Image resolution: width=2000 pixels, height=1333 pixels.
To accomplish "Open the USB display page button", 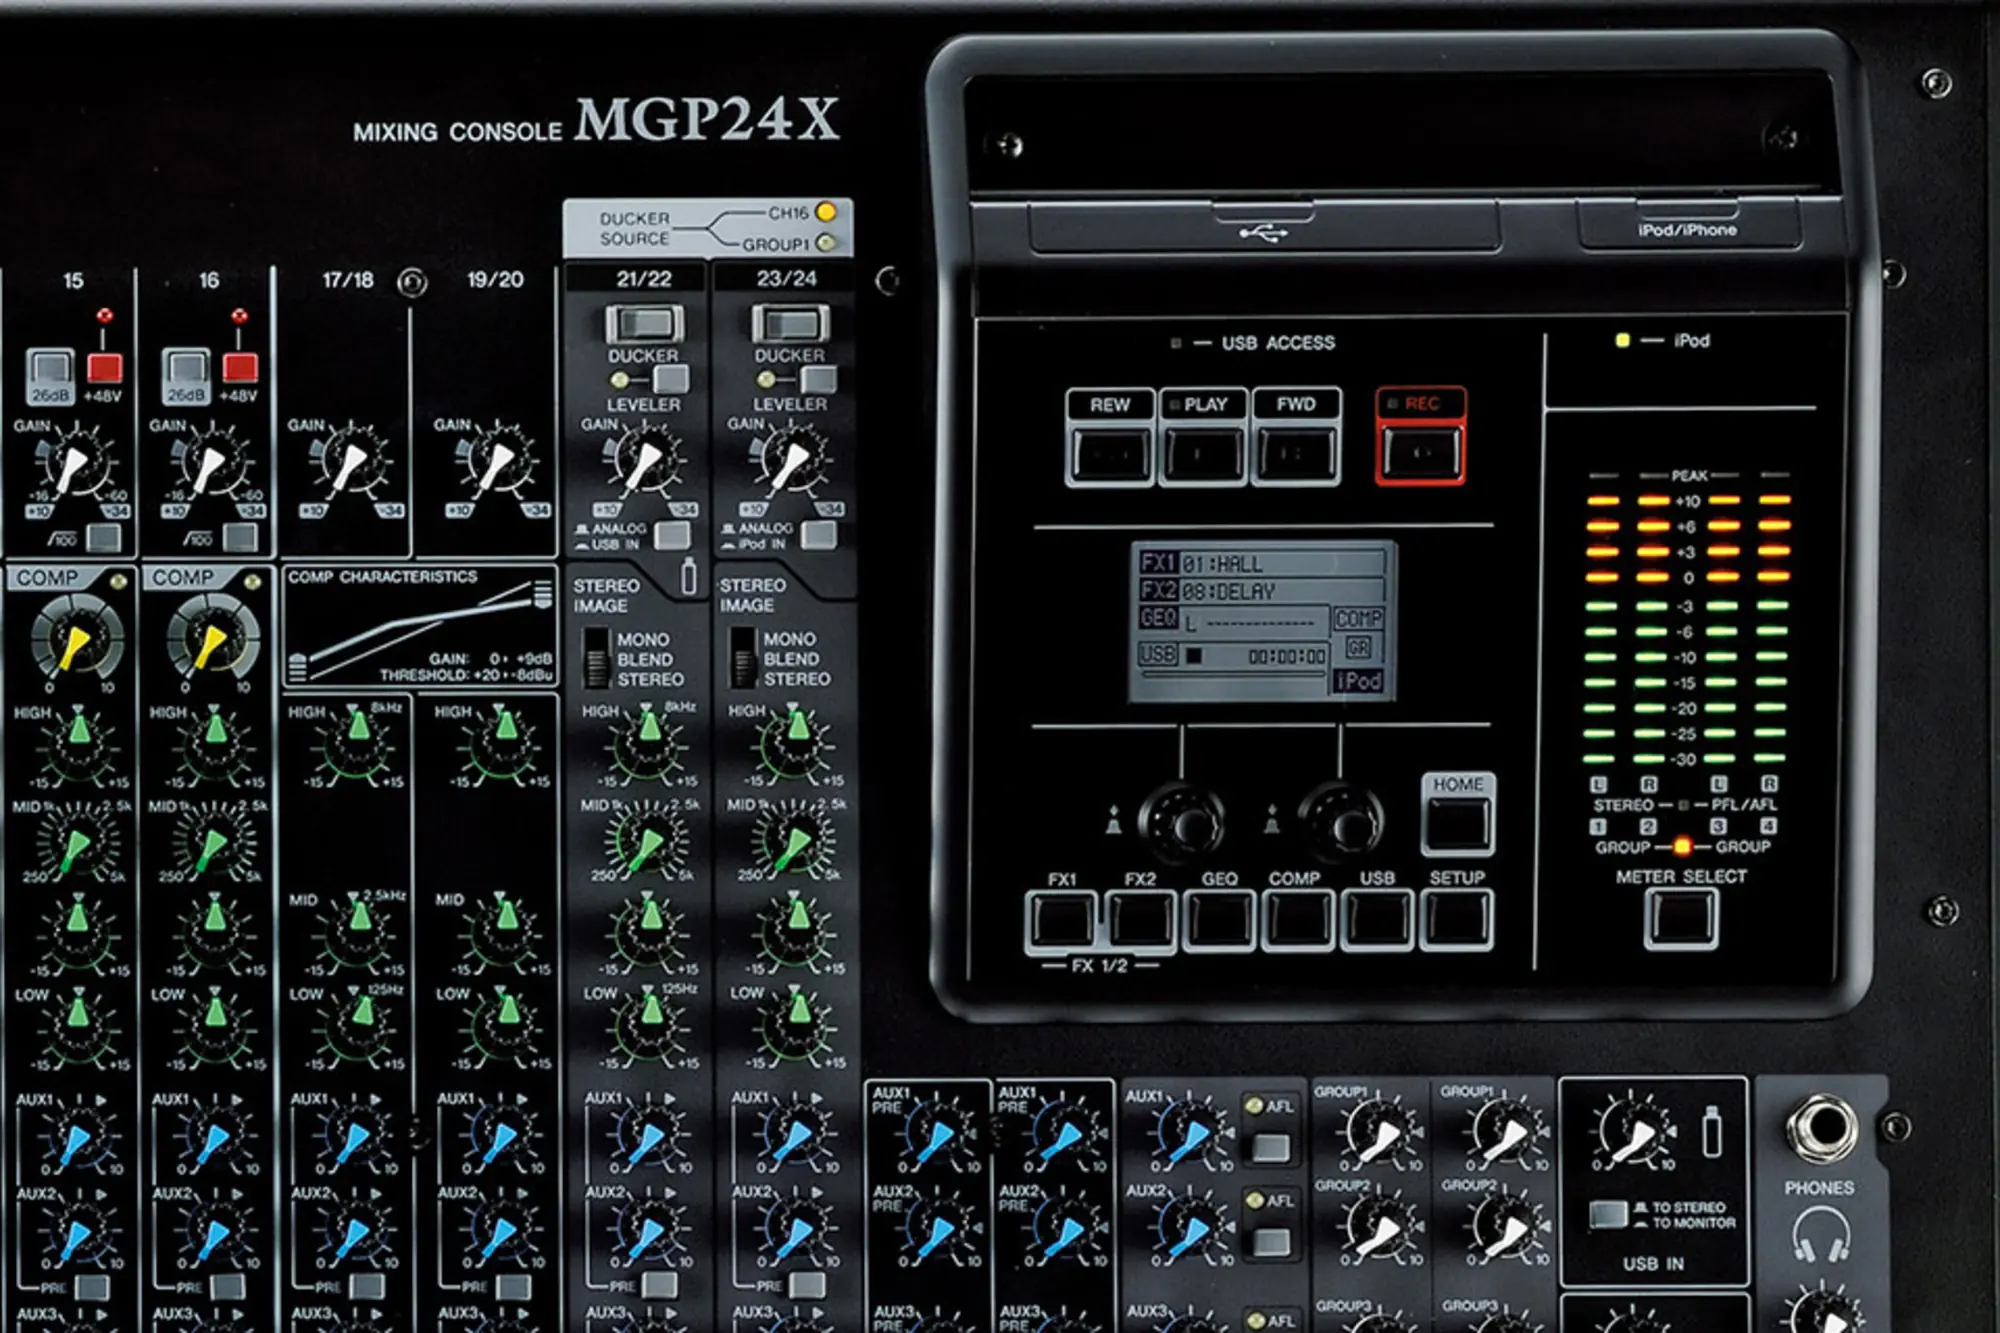I will (1376, 919).
